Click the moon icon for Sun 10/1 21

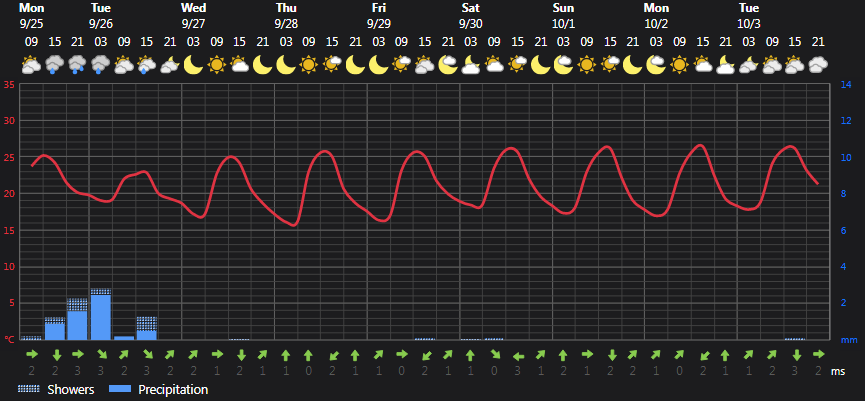point(633,65)
